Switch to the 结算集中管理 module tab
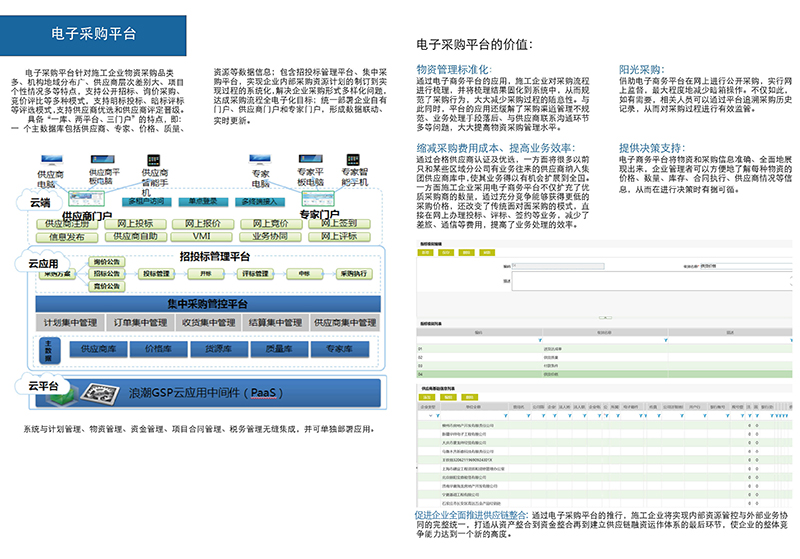 coord(274,323)
